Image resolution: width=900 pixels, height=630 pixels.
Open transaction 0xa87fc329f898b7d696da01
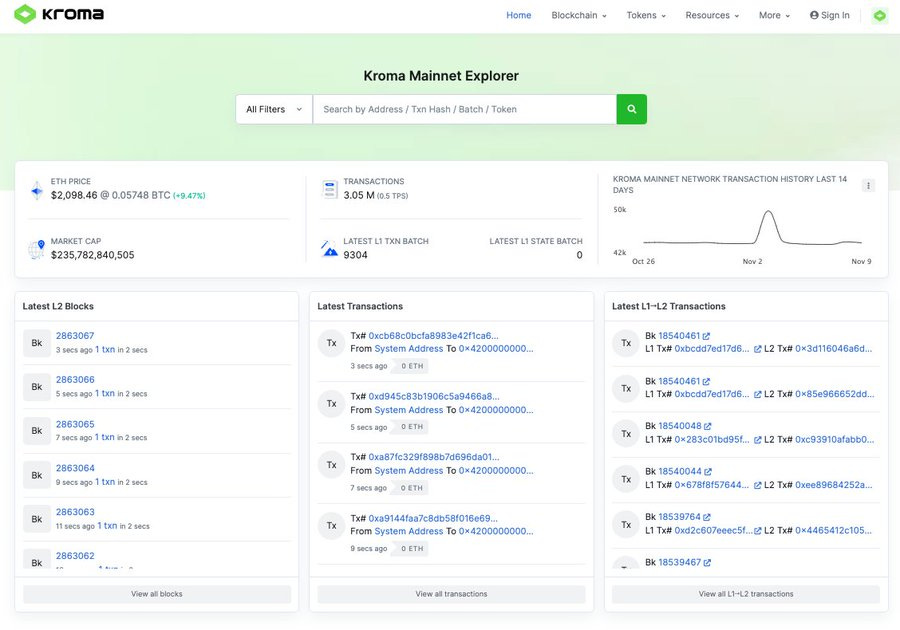tap(434, 457)
